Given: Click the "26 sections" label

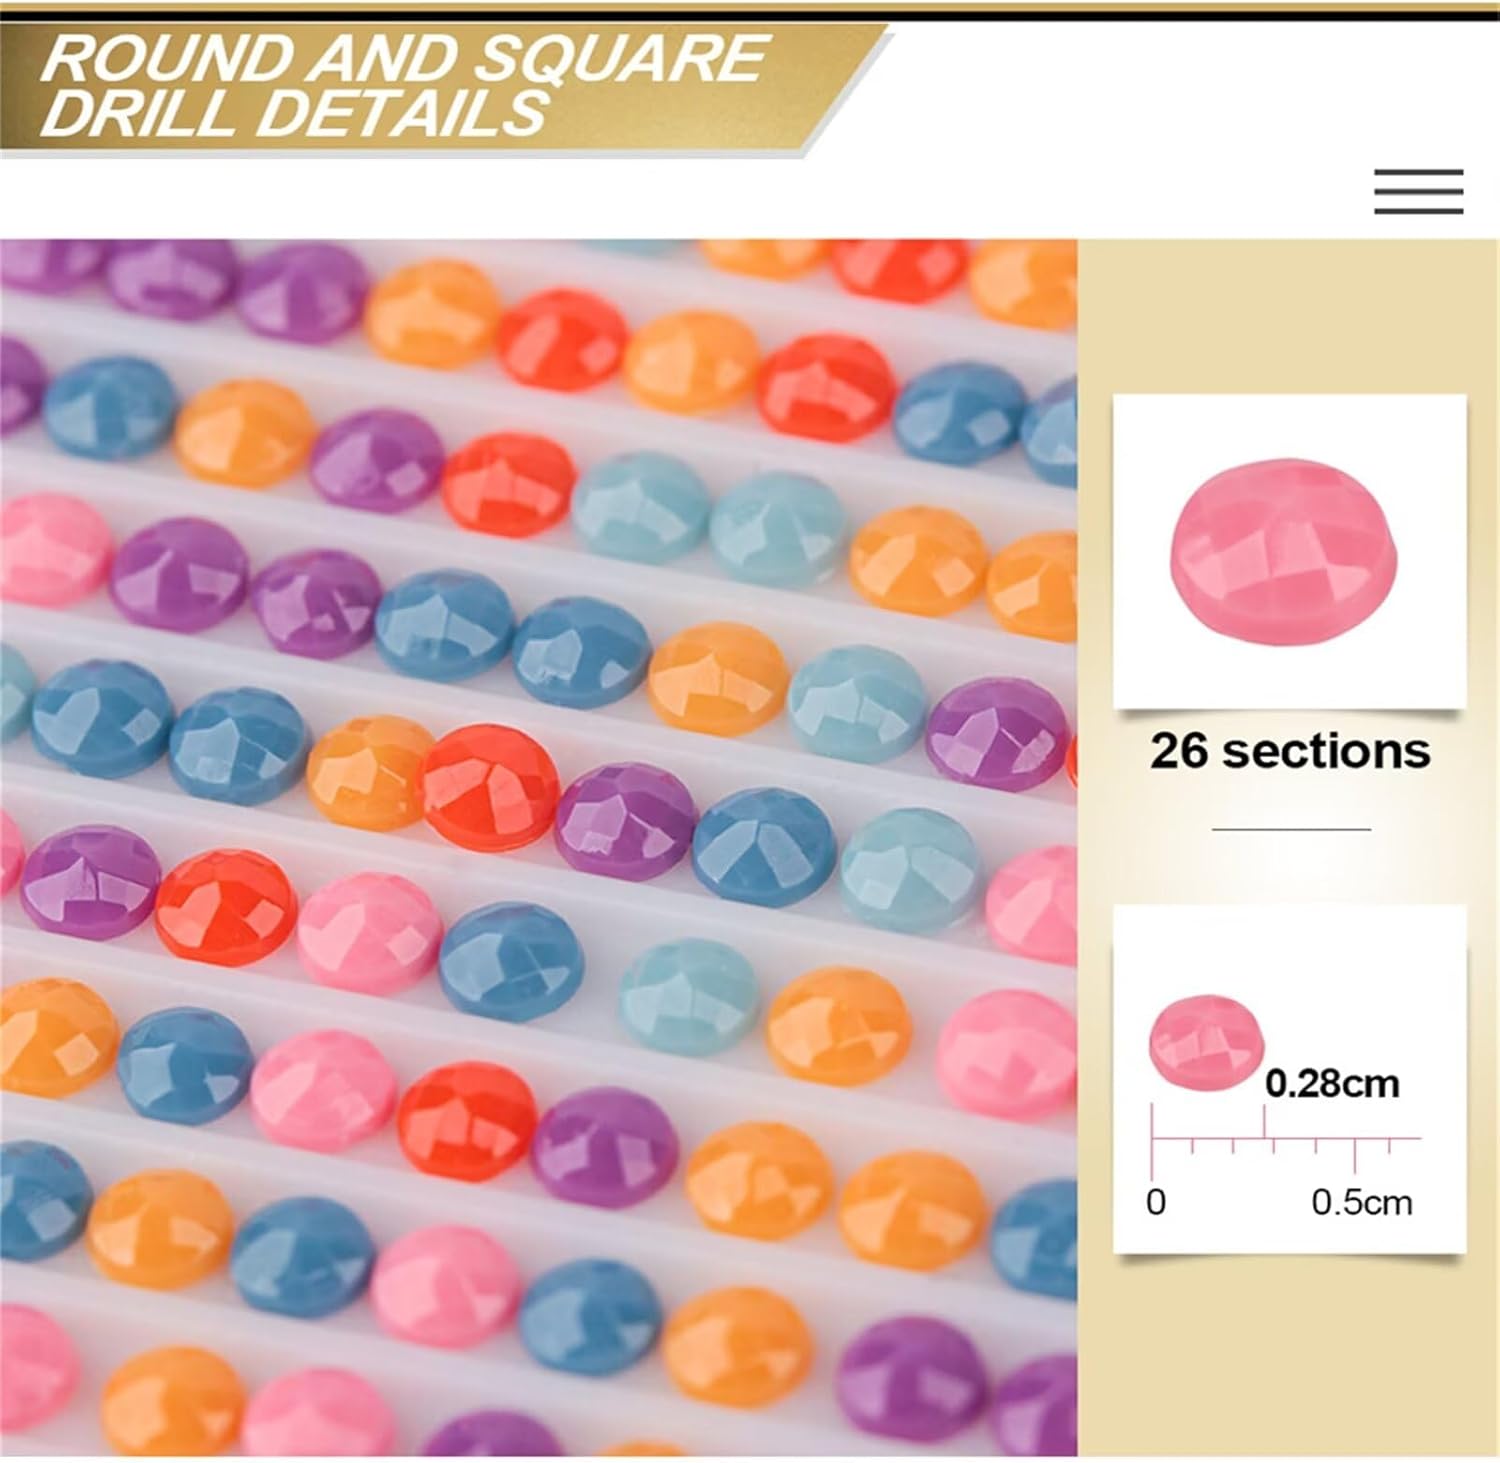Looking at the screenshot, I should click(x=1289, y=751).
